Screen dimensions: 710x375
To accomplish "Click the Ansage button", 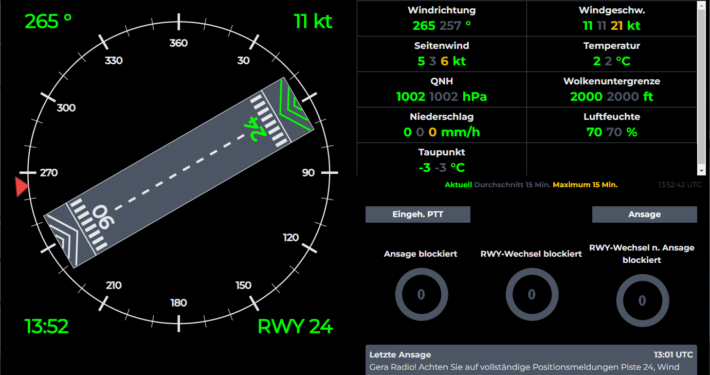I will tap(644, 214).
